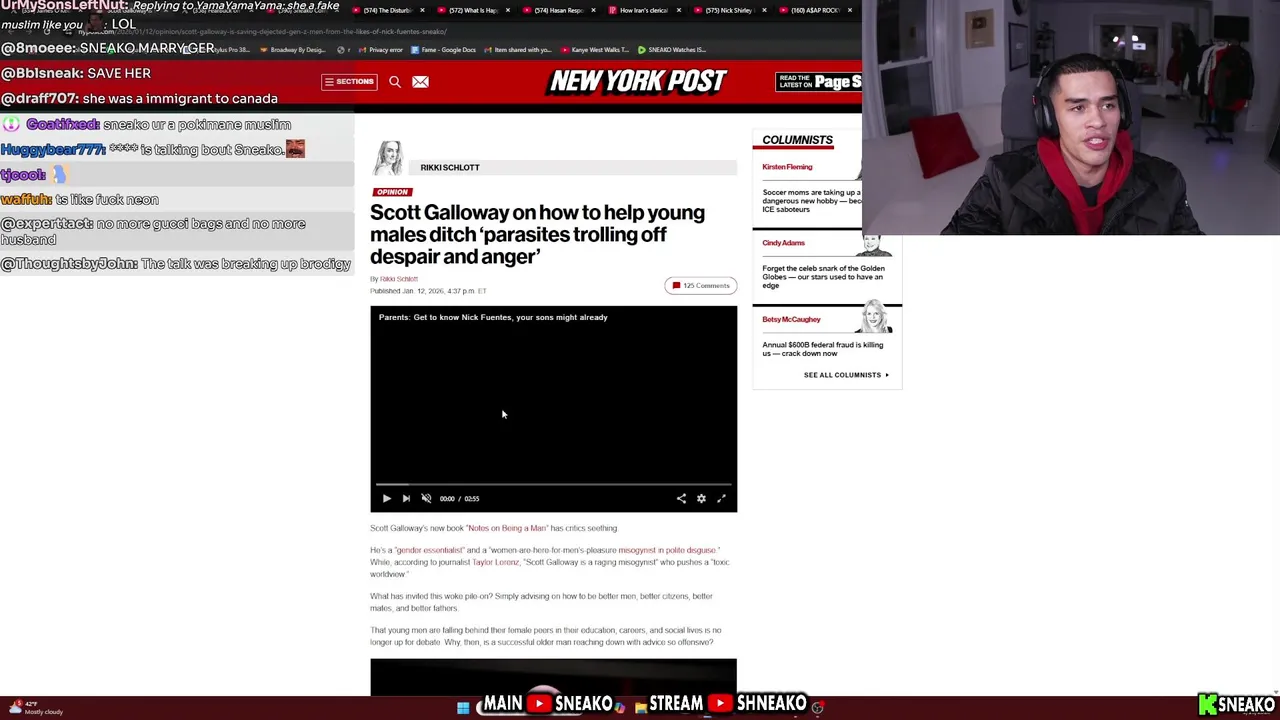Open the Privacy error bookmark
This screenshot has height=720, width=1280.
[381, 50]
